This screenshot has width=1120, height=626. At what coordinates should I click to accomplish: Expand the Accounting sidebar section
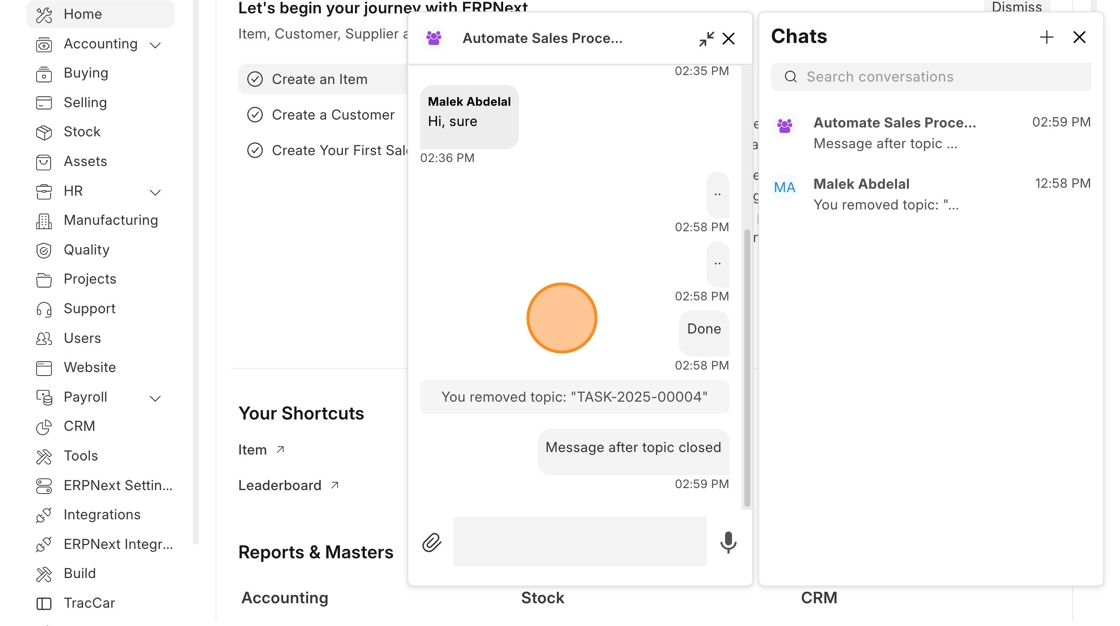pos(155,45)
